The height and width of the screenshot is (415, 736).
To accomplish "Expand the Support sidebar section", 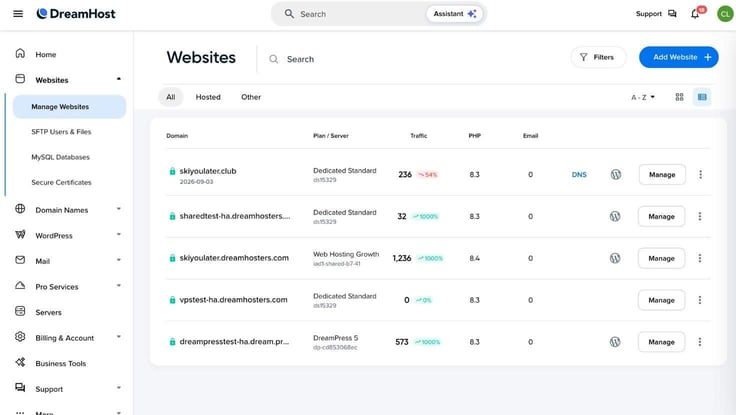I will pos(119,388).
